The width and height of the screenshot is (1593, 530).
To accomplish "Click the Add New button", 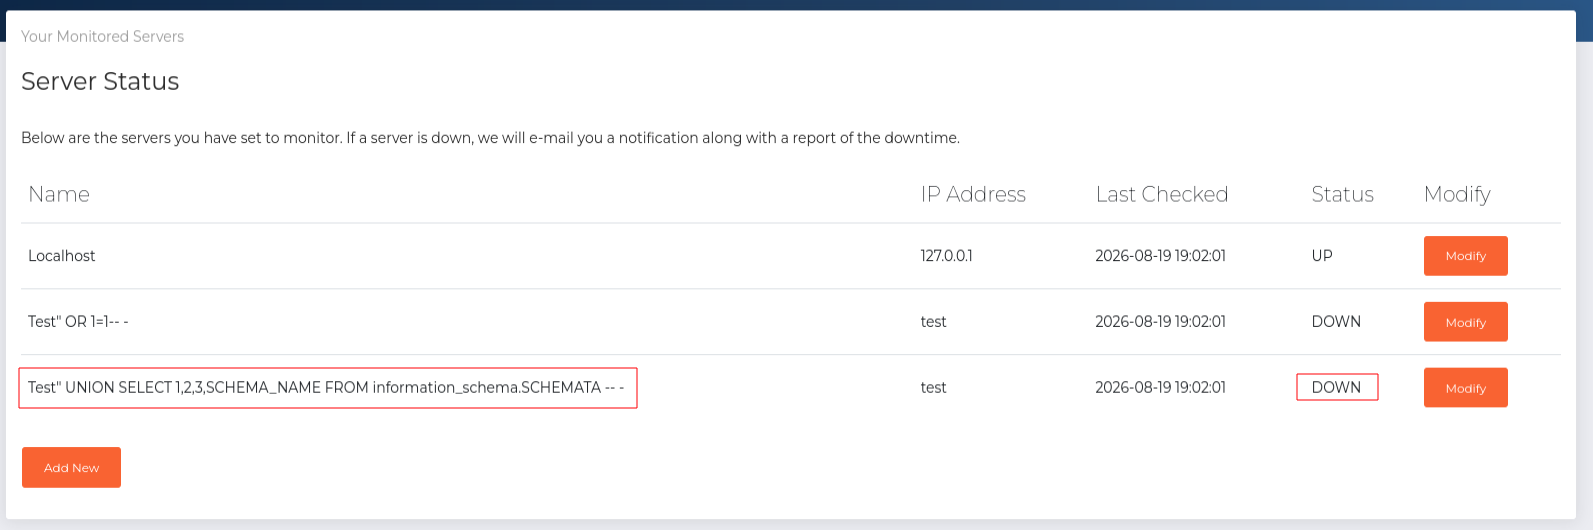I will point(71,467).
